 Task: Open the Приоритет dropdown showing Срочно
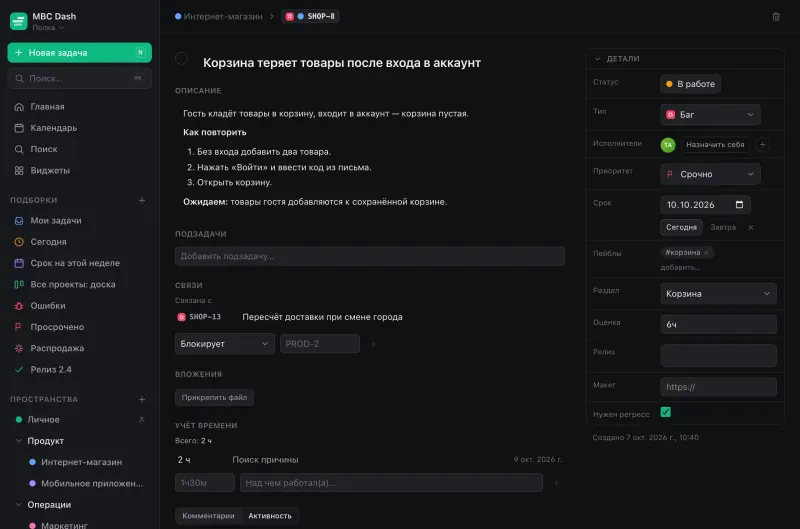click(x=710, y=174)
